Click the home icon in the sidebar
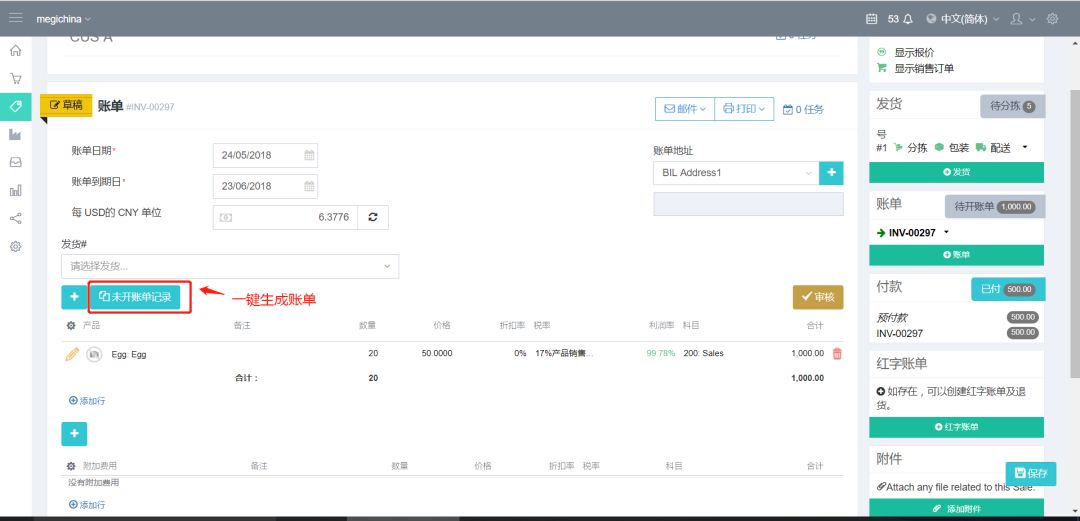Screen dimensions: 1080x521 tap(15, 50)
